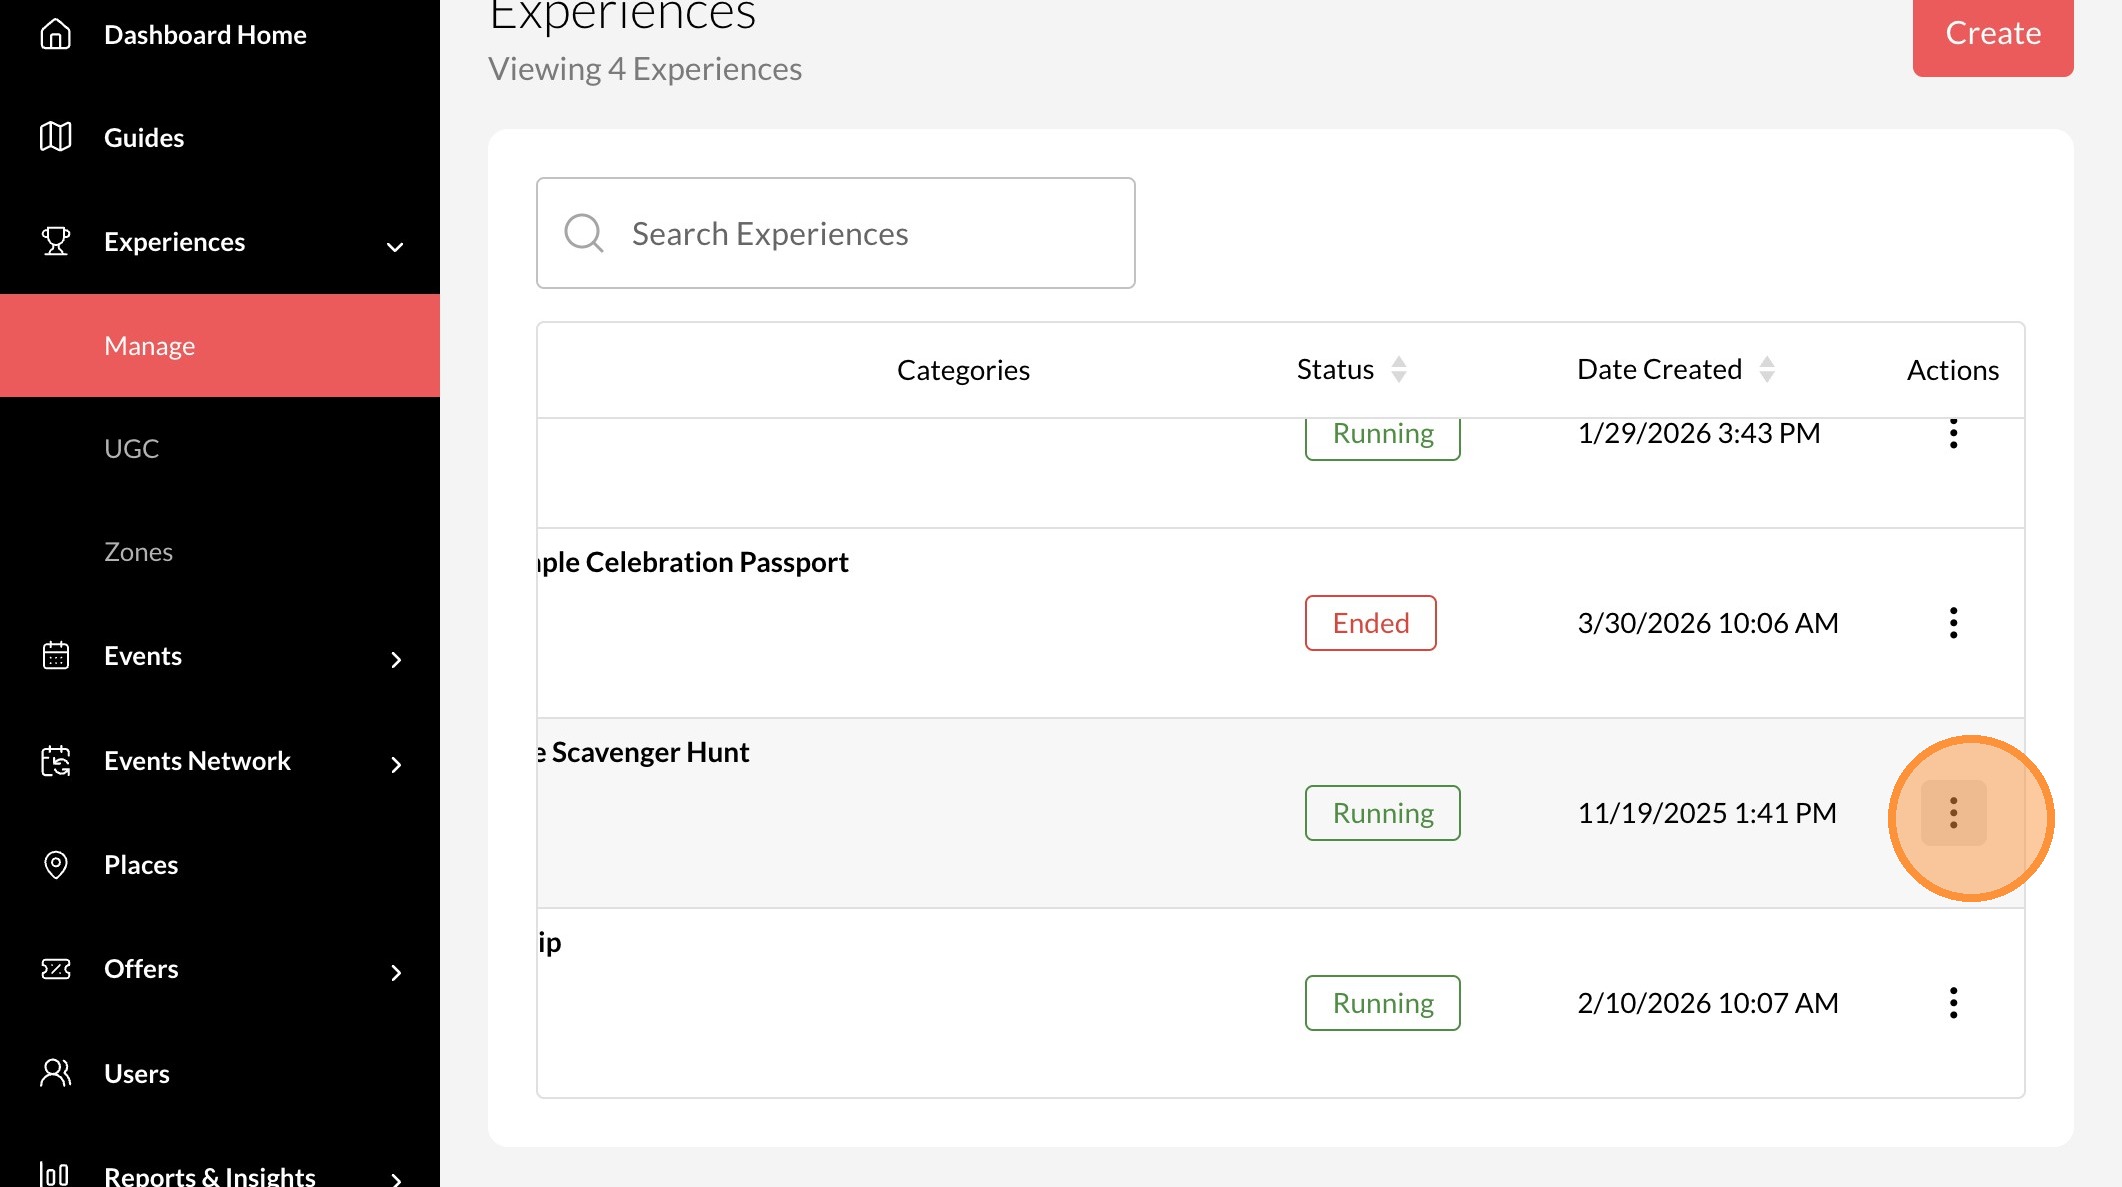
Task: Click the Offers ticket icon
Action: pos(56,969)
